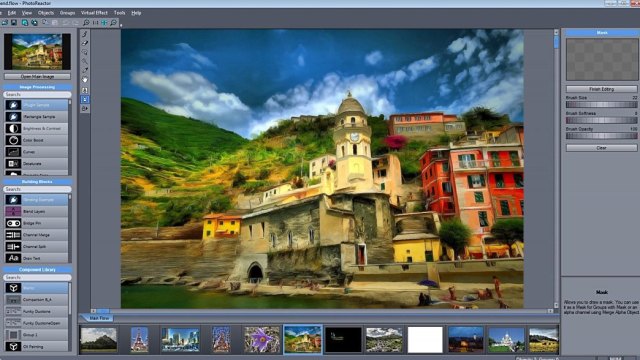The width and height of the screenshot is (640, 360).
Task: Open the Objects menu
Action: click(x=46, y=13)
